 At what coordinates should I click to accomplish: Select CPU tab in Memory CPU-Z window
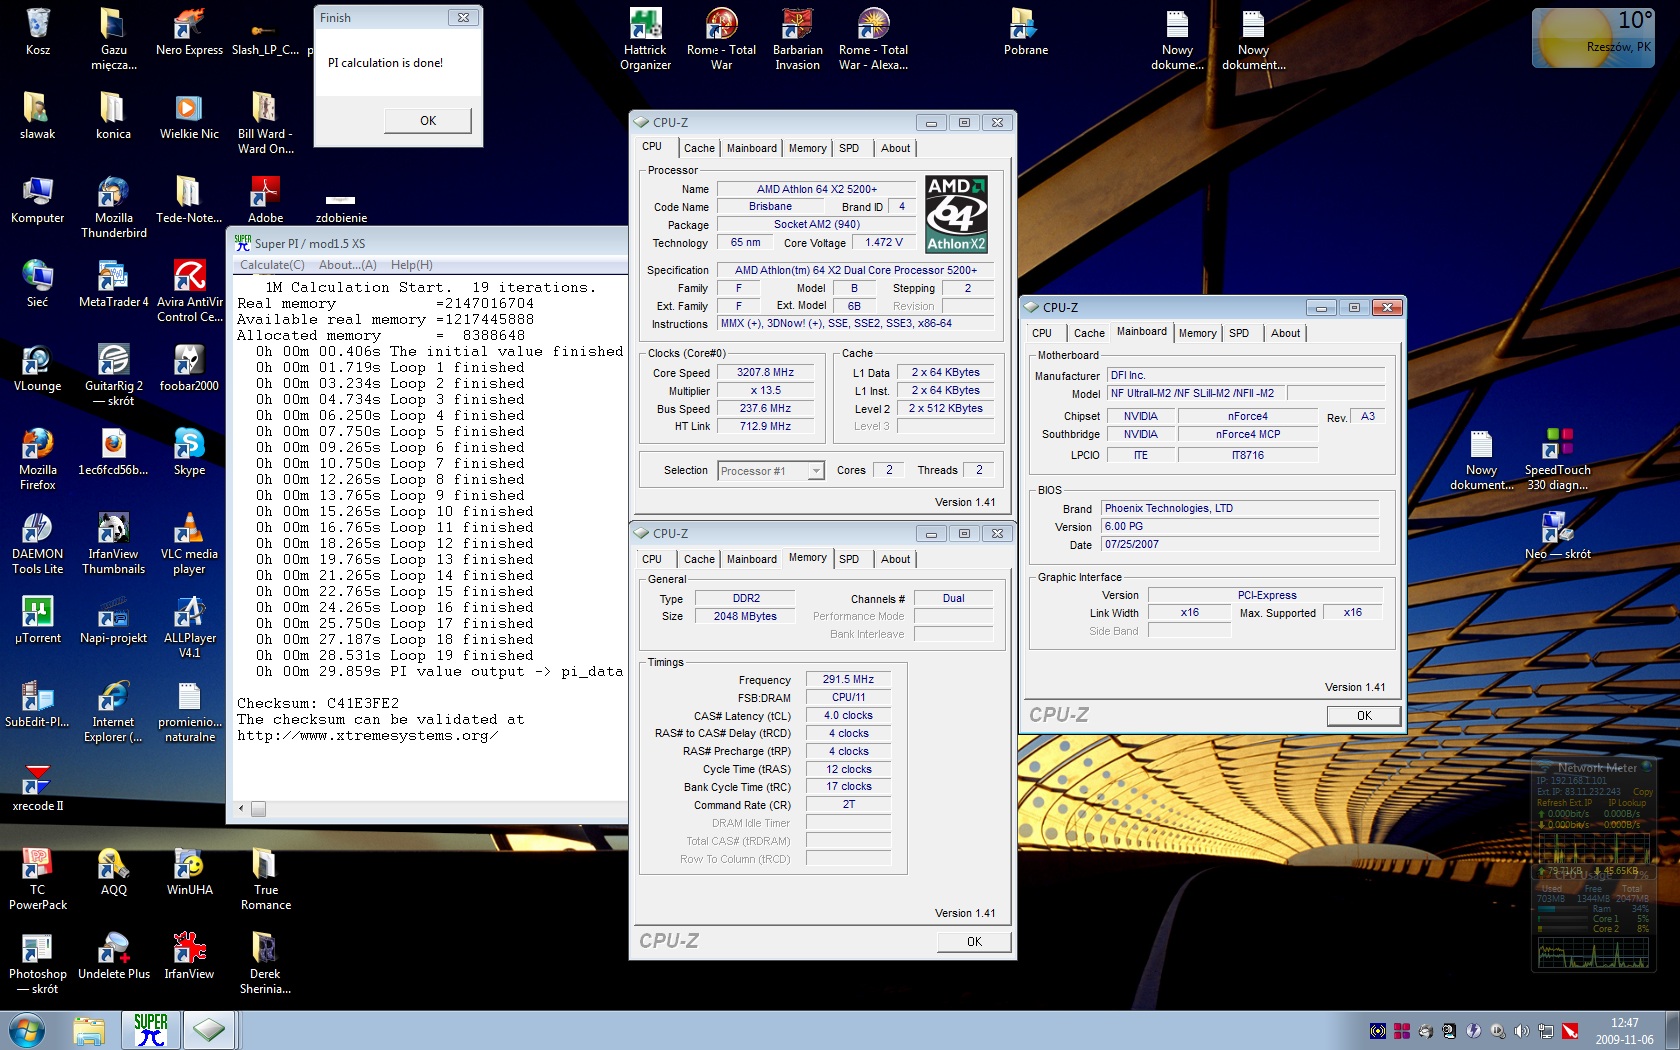coord(651,559)
